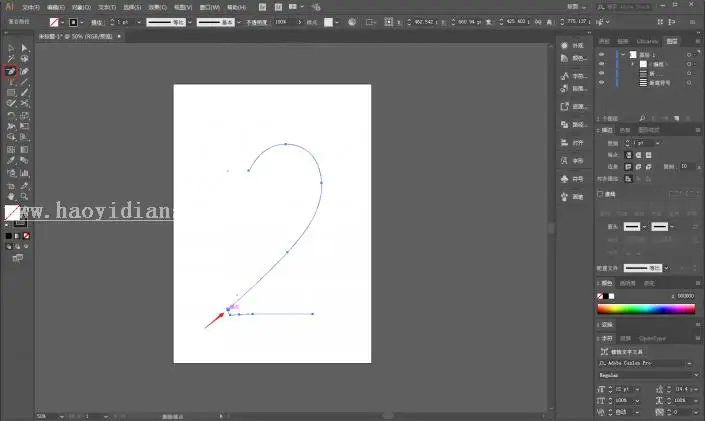Click the search icon in Layers panel footer
705x421 pixels.
point(643,118)
